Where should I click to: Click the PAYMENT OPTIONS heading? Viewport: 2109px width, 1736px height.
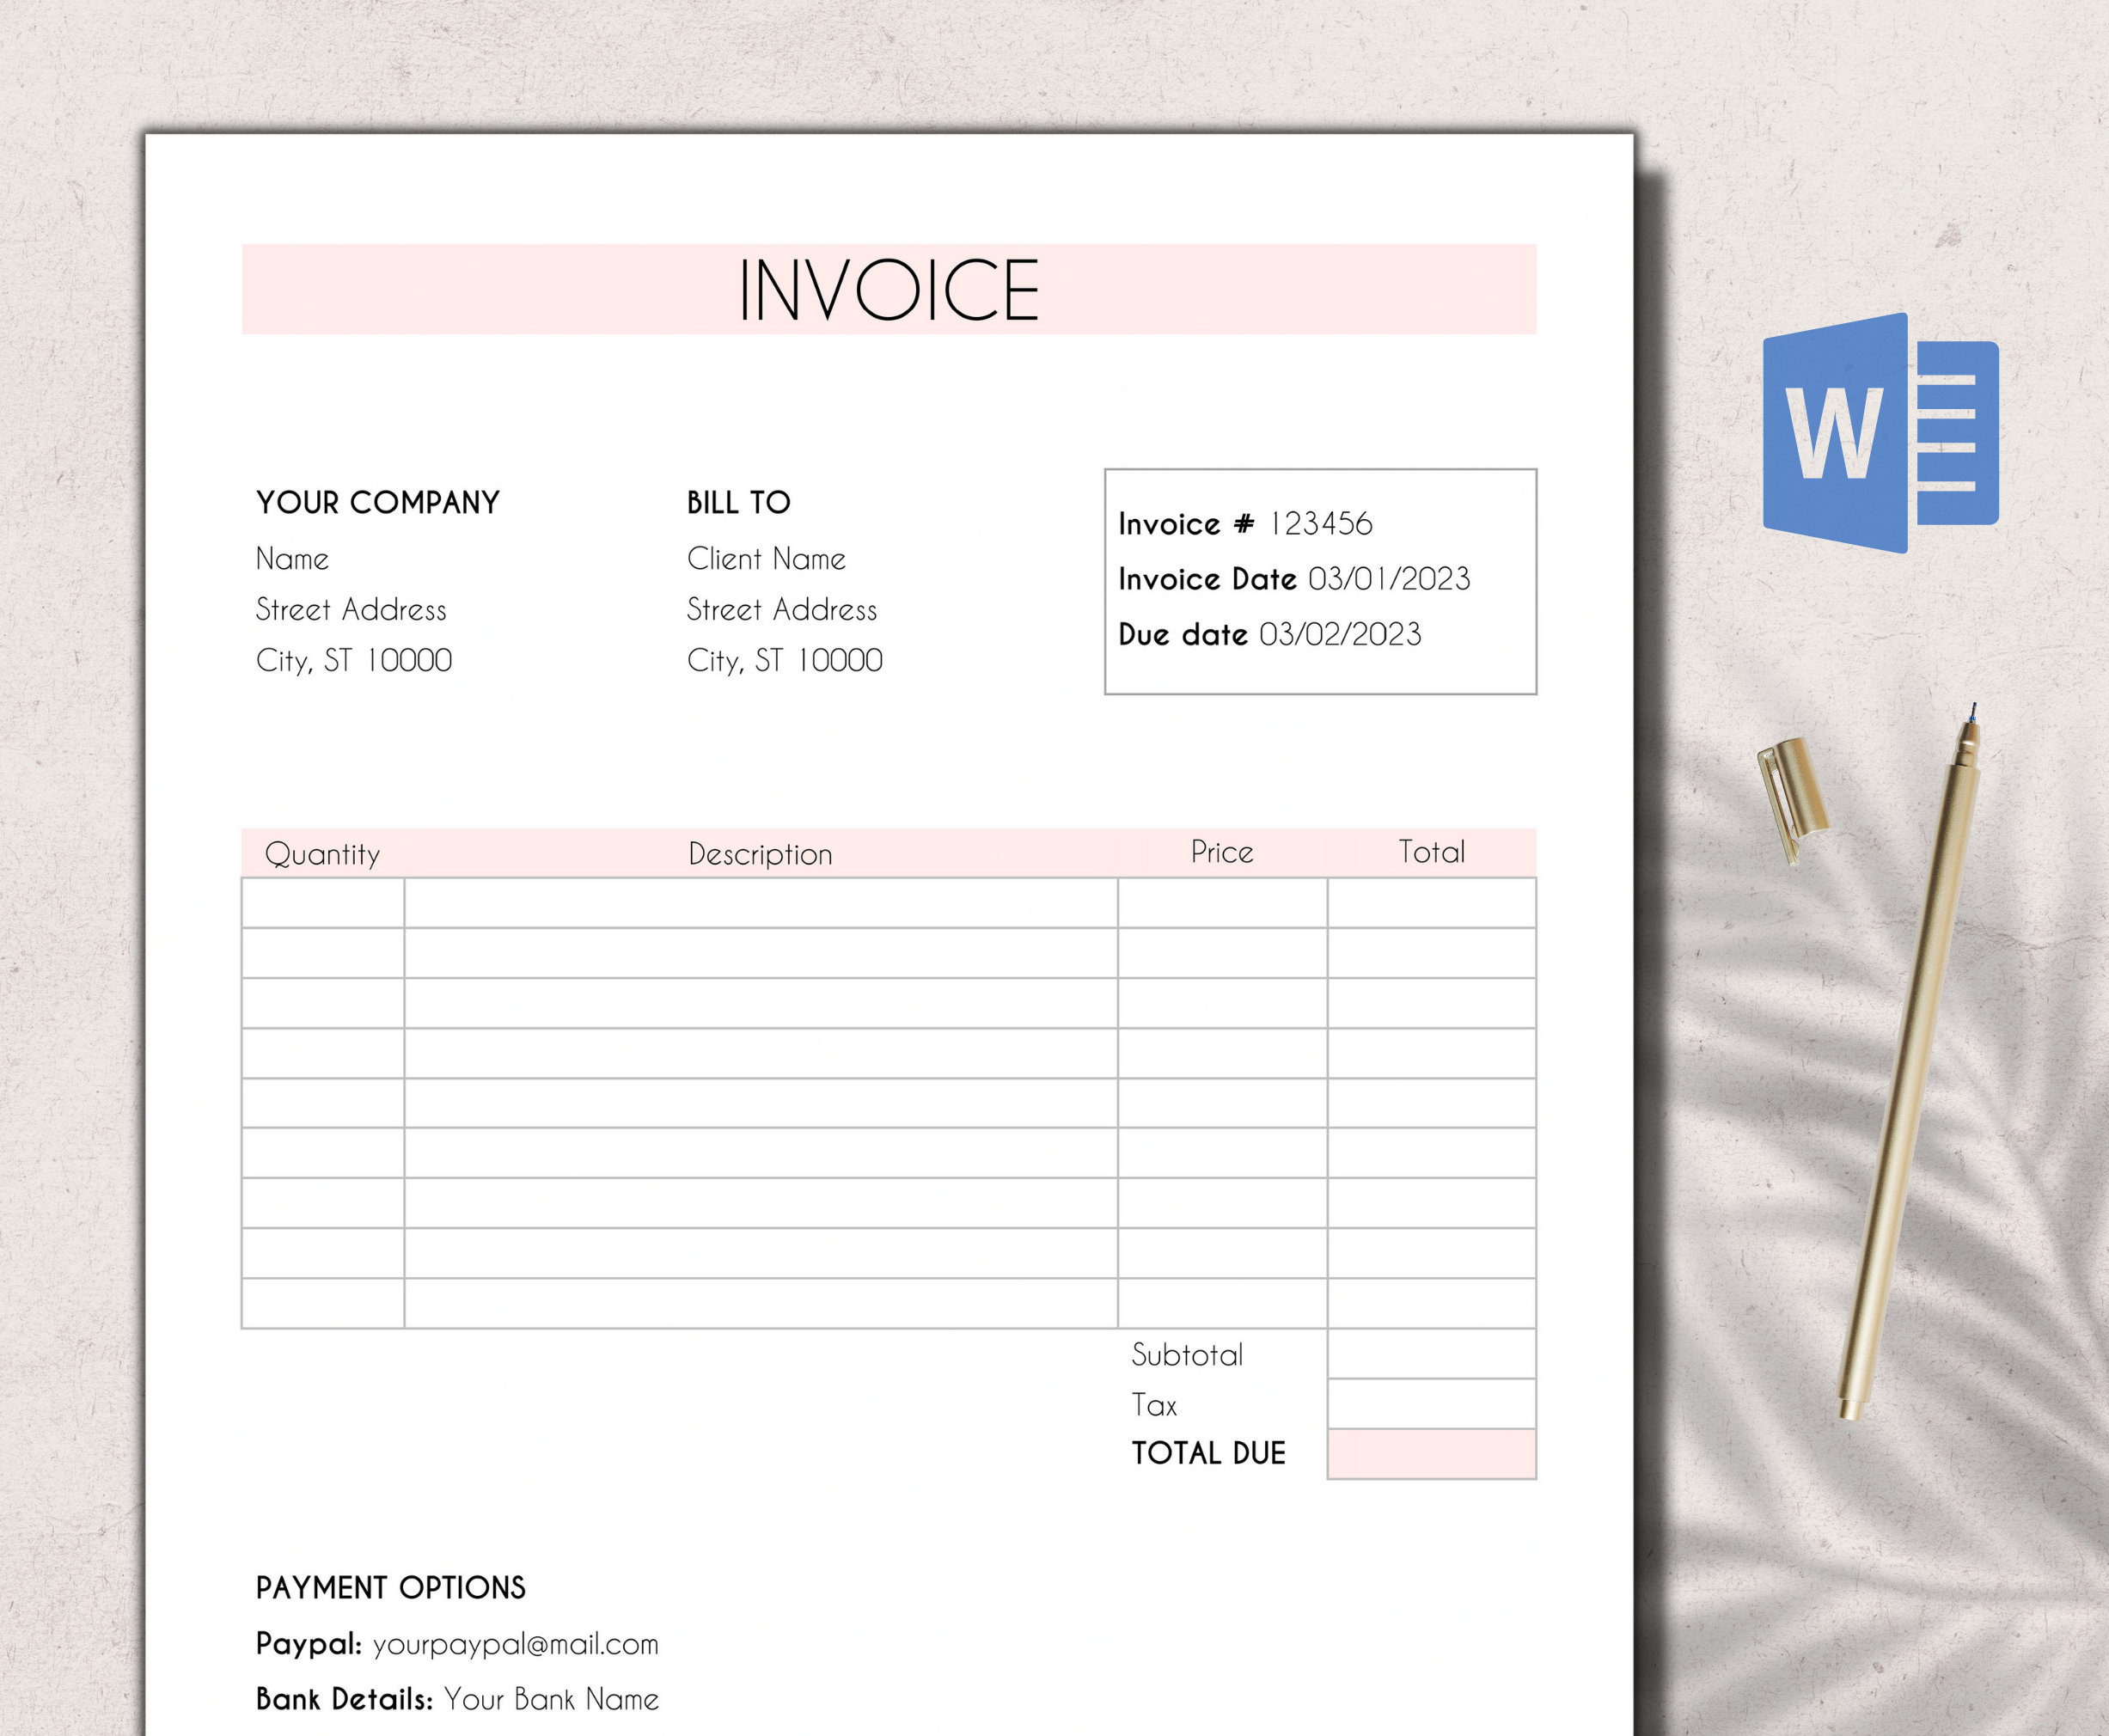tap(391, 1587)
